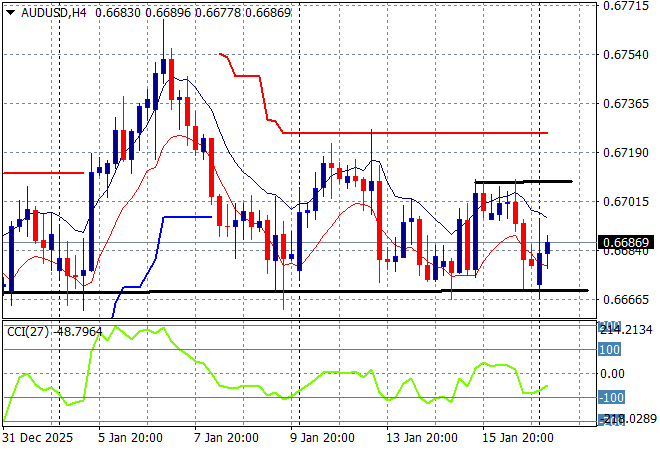This screenshot has width=660, height=450.
Task: Click the 0.66665 price axis label
Action: (x=626, y=300)
